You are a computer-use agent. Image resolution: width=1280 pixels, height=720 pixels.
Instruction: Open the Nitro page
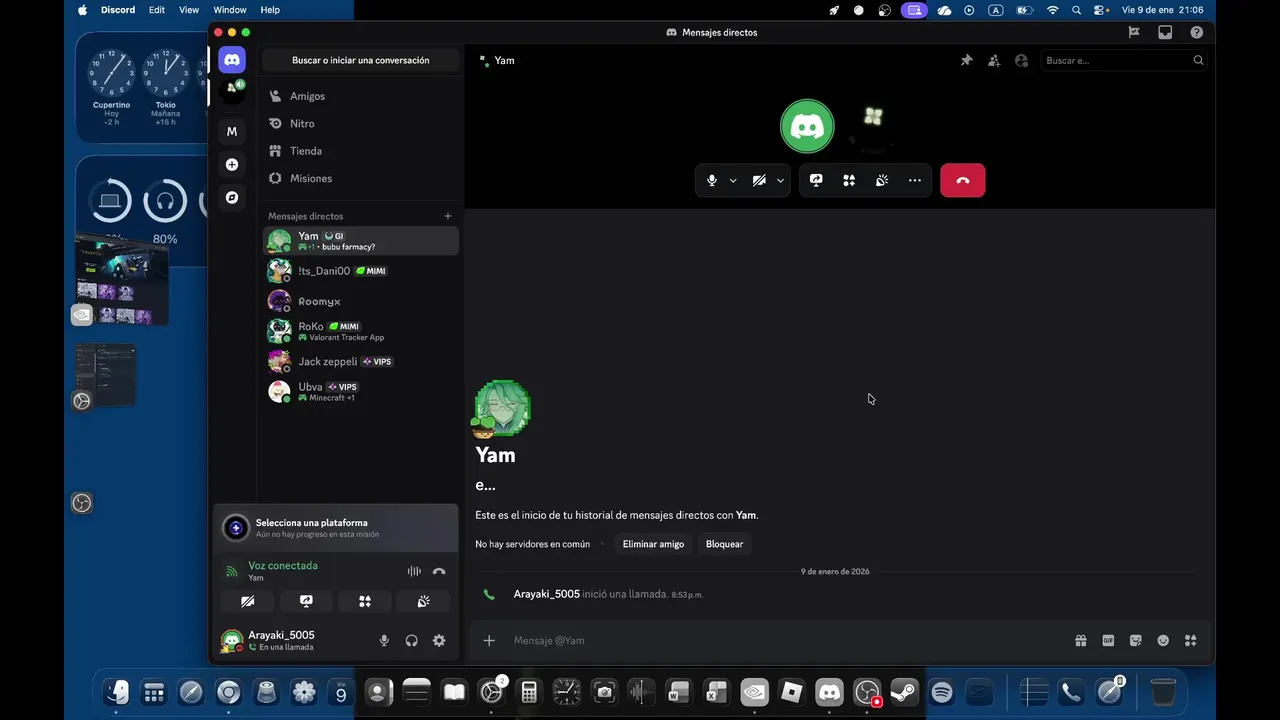pos(360,123)
